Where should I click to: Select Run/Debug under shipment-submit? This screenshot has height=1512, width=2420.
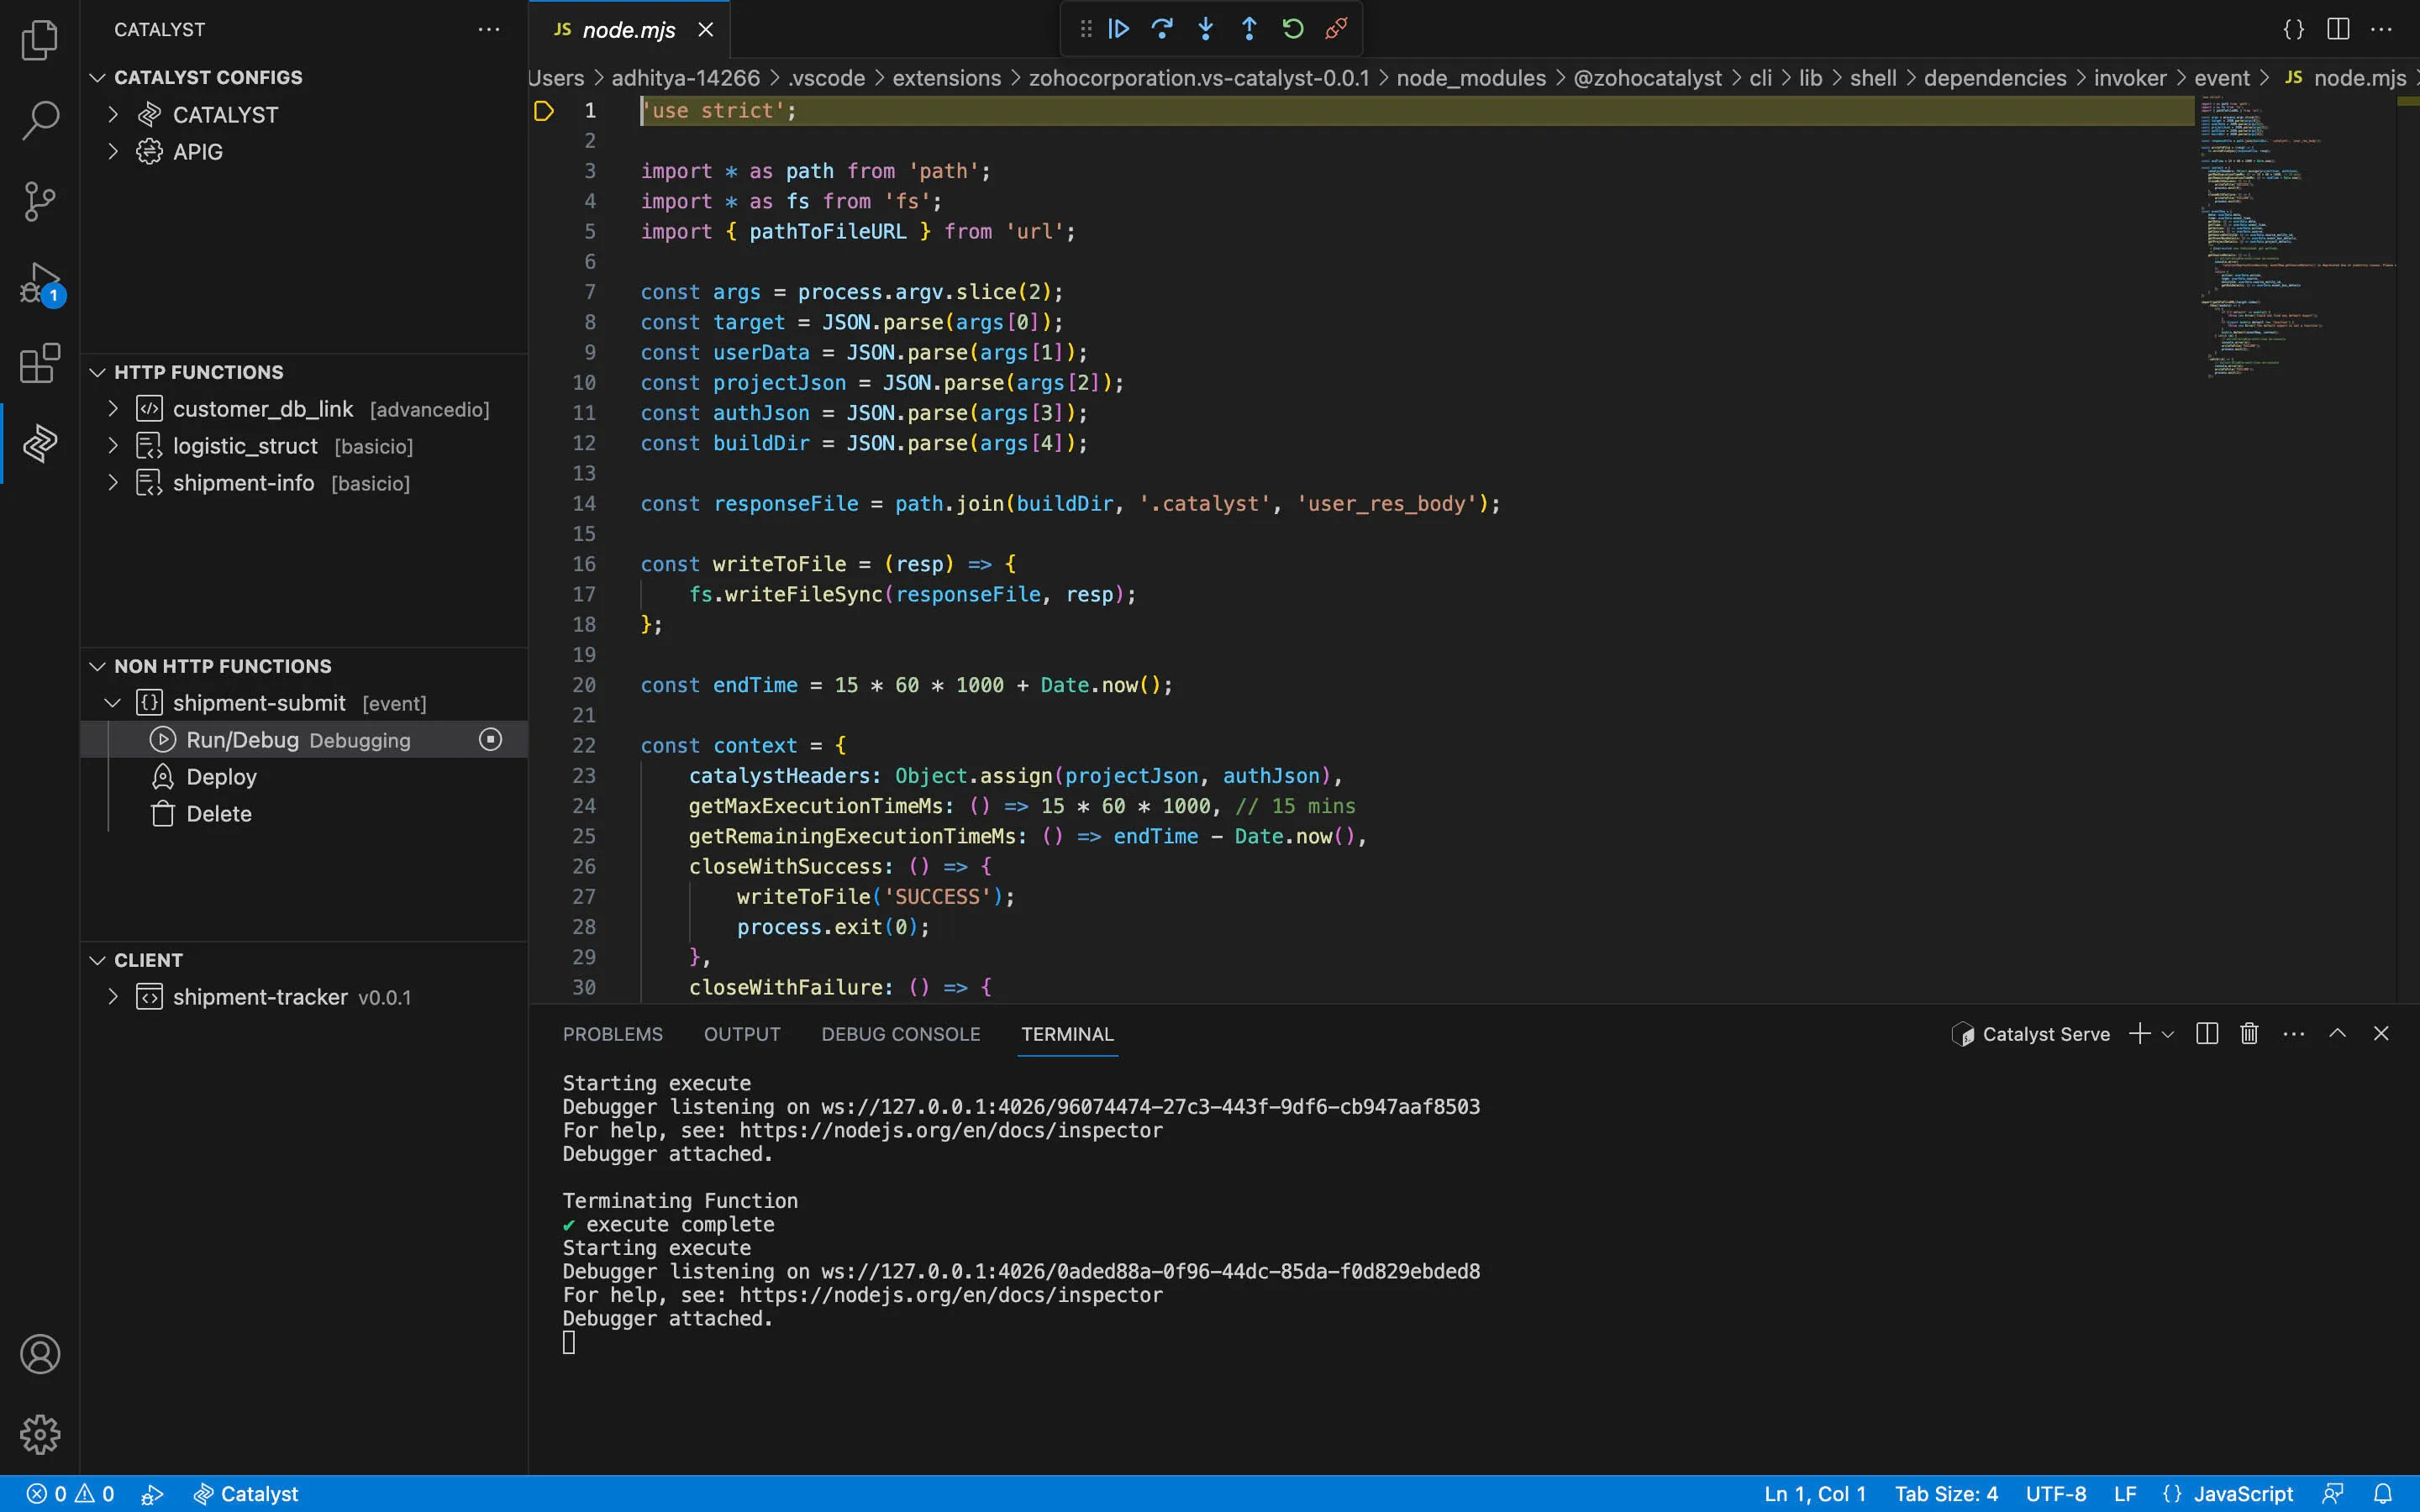click(304, 739)
